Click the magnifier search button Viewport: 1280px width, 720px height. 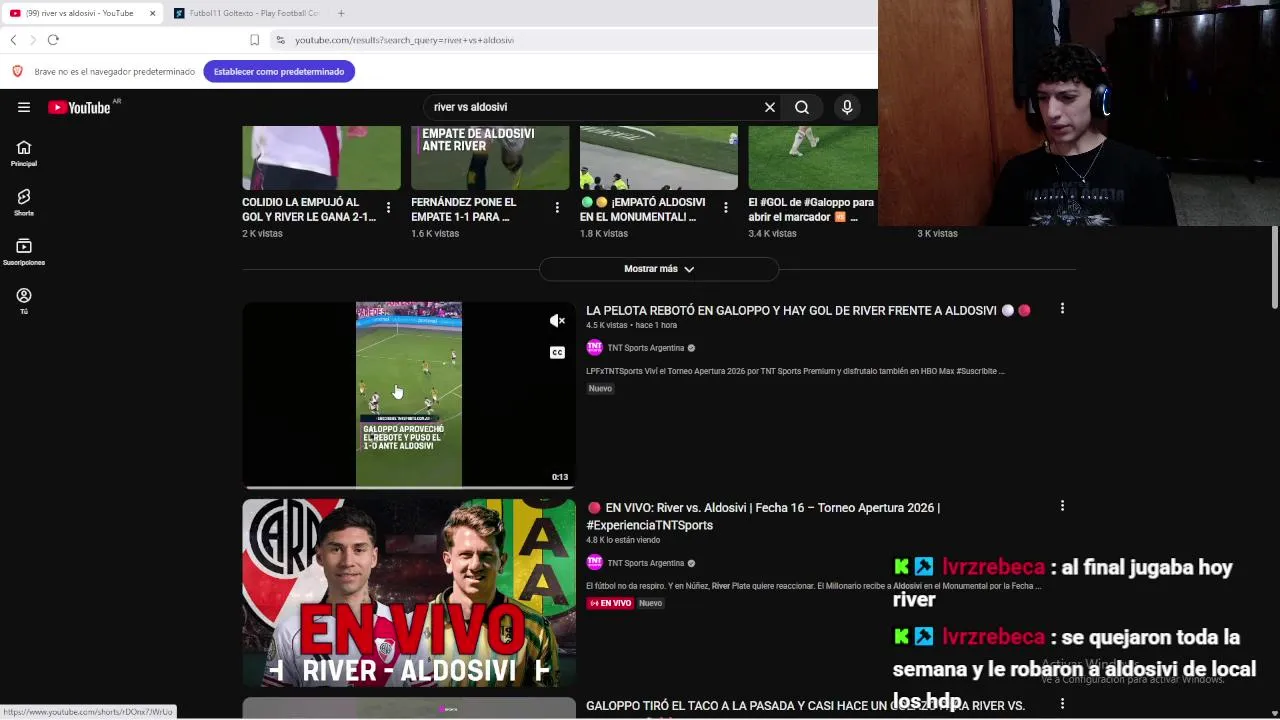[x=802, y=107]
